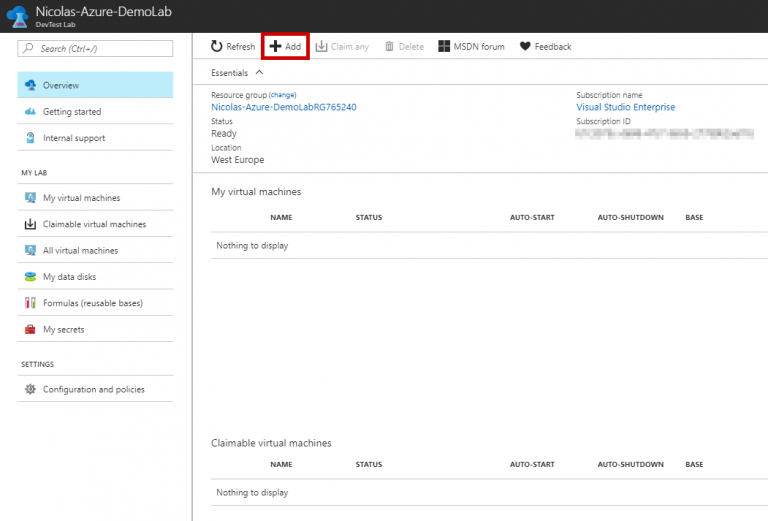This screenshot has width=768, height=521.
Task: Open Configuration and policies settings
Action: coord(95,389)
